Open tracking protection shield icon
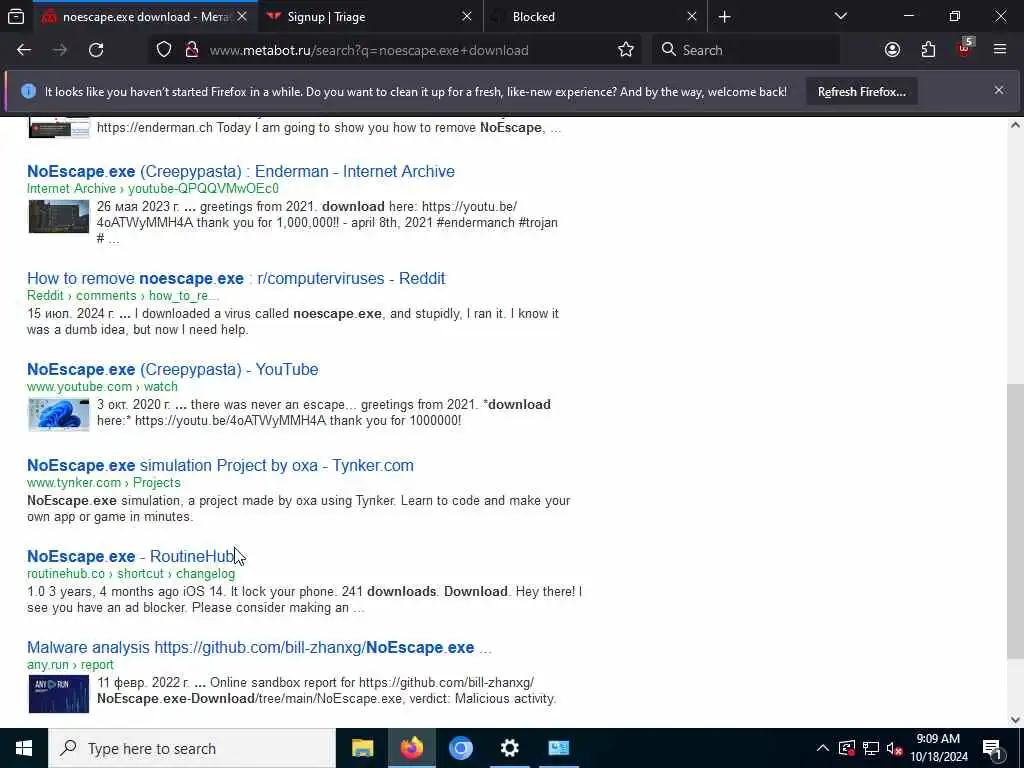Image resolution: width=1024 pixels, height=768 pixels. [x=164, y=50]
